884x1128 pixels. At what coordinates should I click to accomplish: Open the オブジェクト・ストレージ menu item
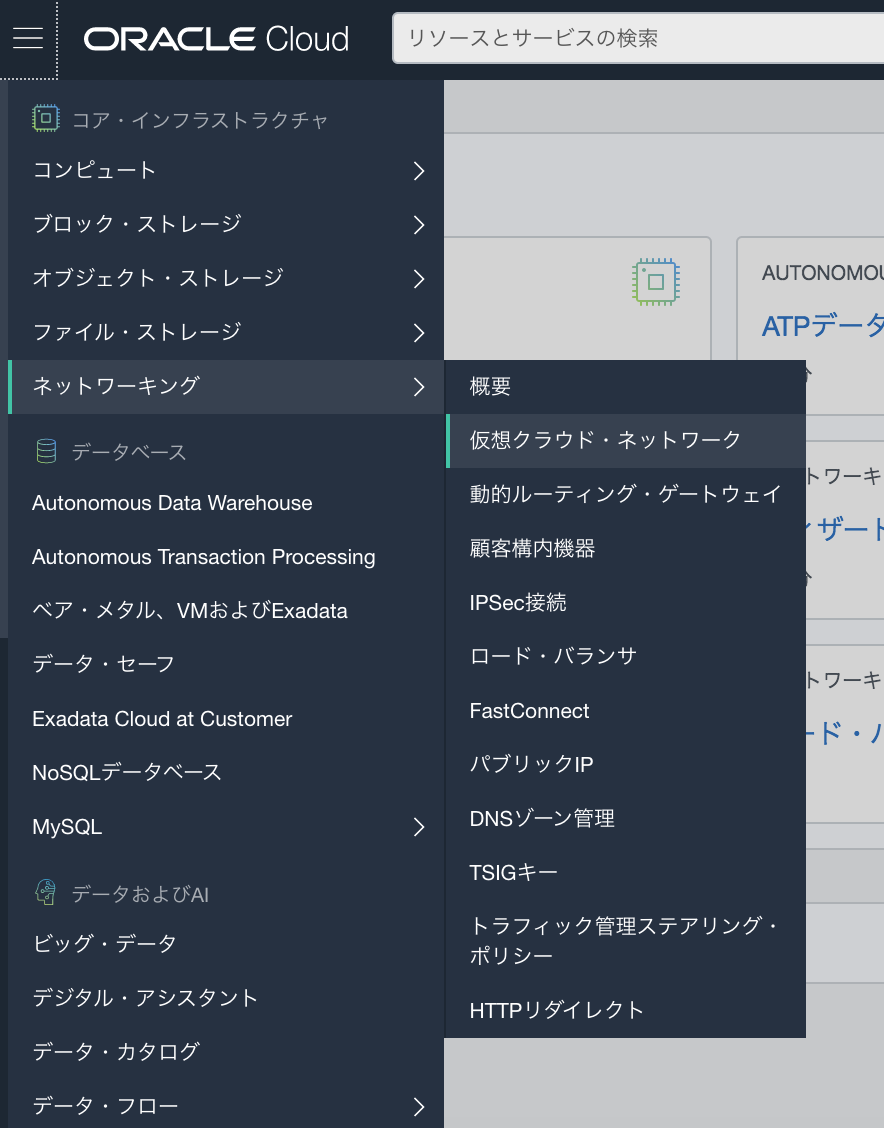pyautogui.click(x=158, y=278)
